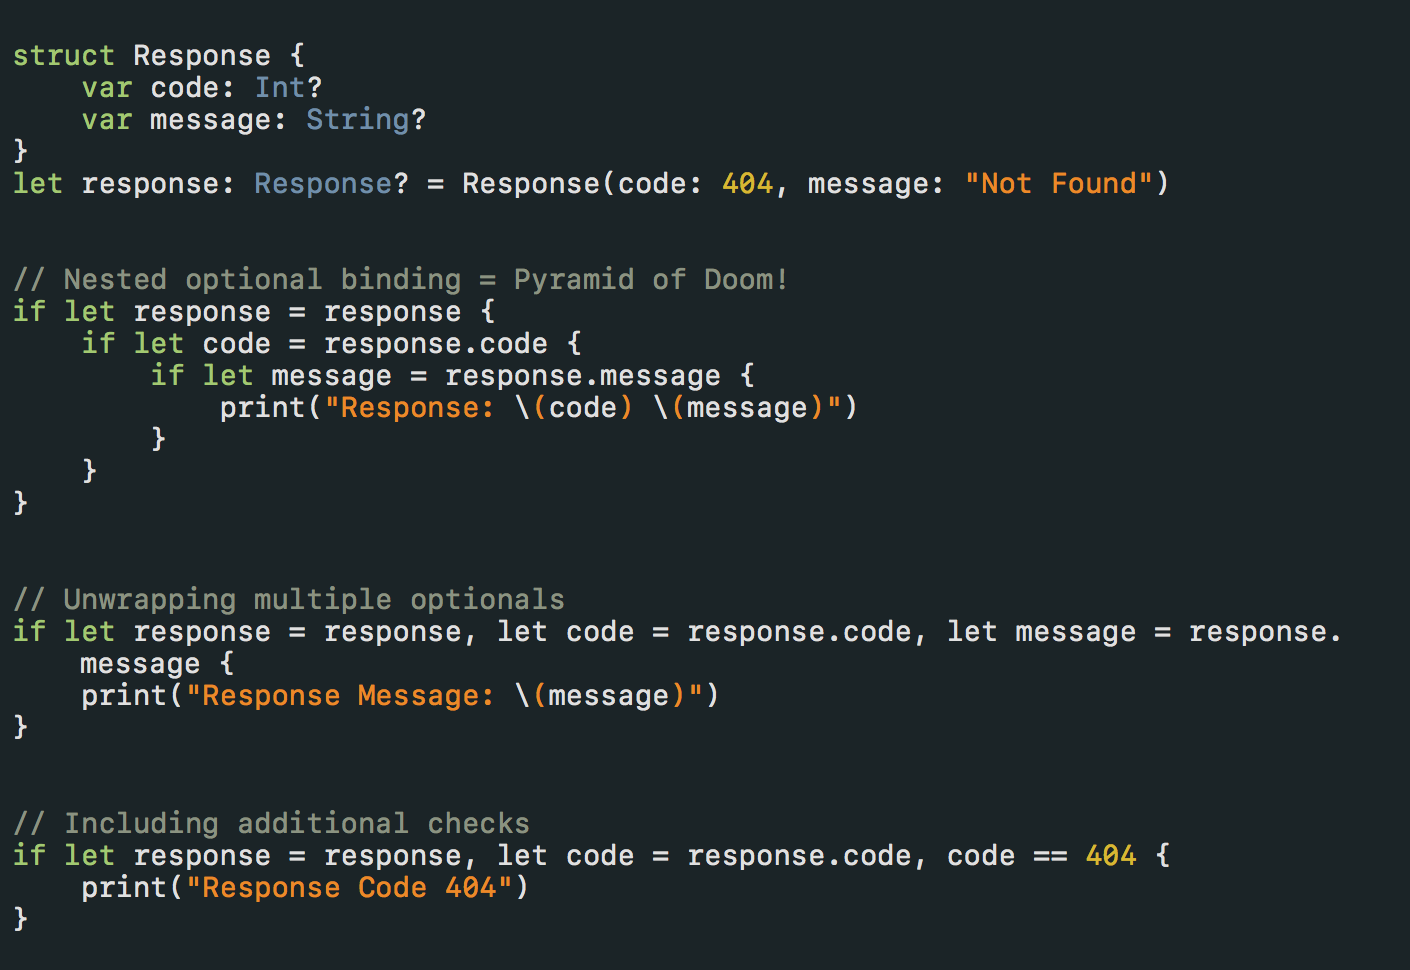Click the \(code) interpolation in print
Viewport: 1410px width, 970px height.
coord(574,408)
